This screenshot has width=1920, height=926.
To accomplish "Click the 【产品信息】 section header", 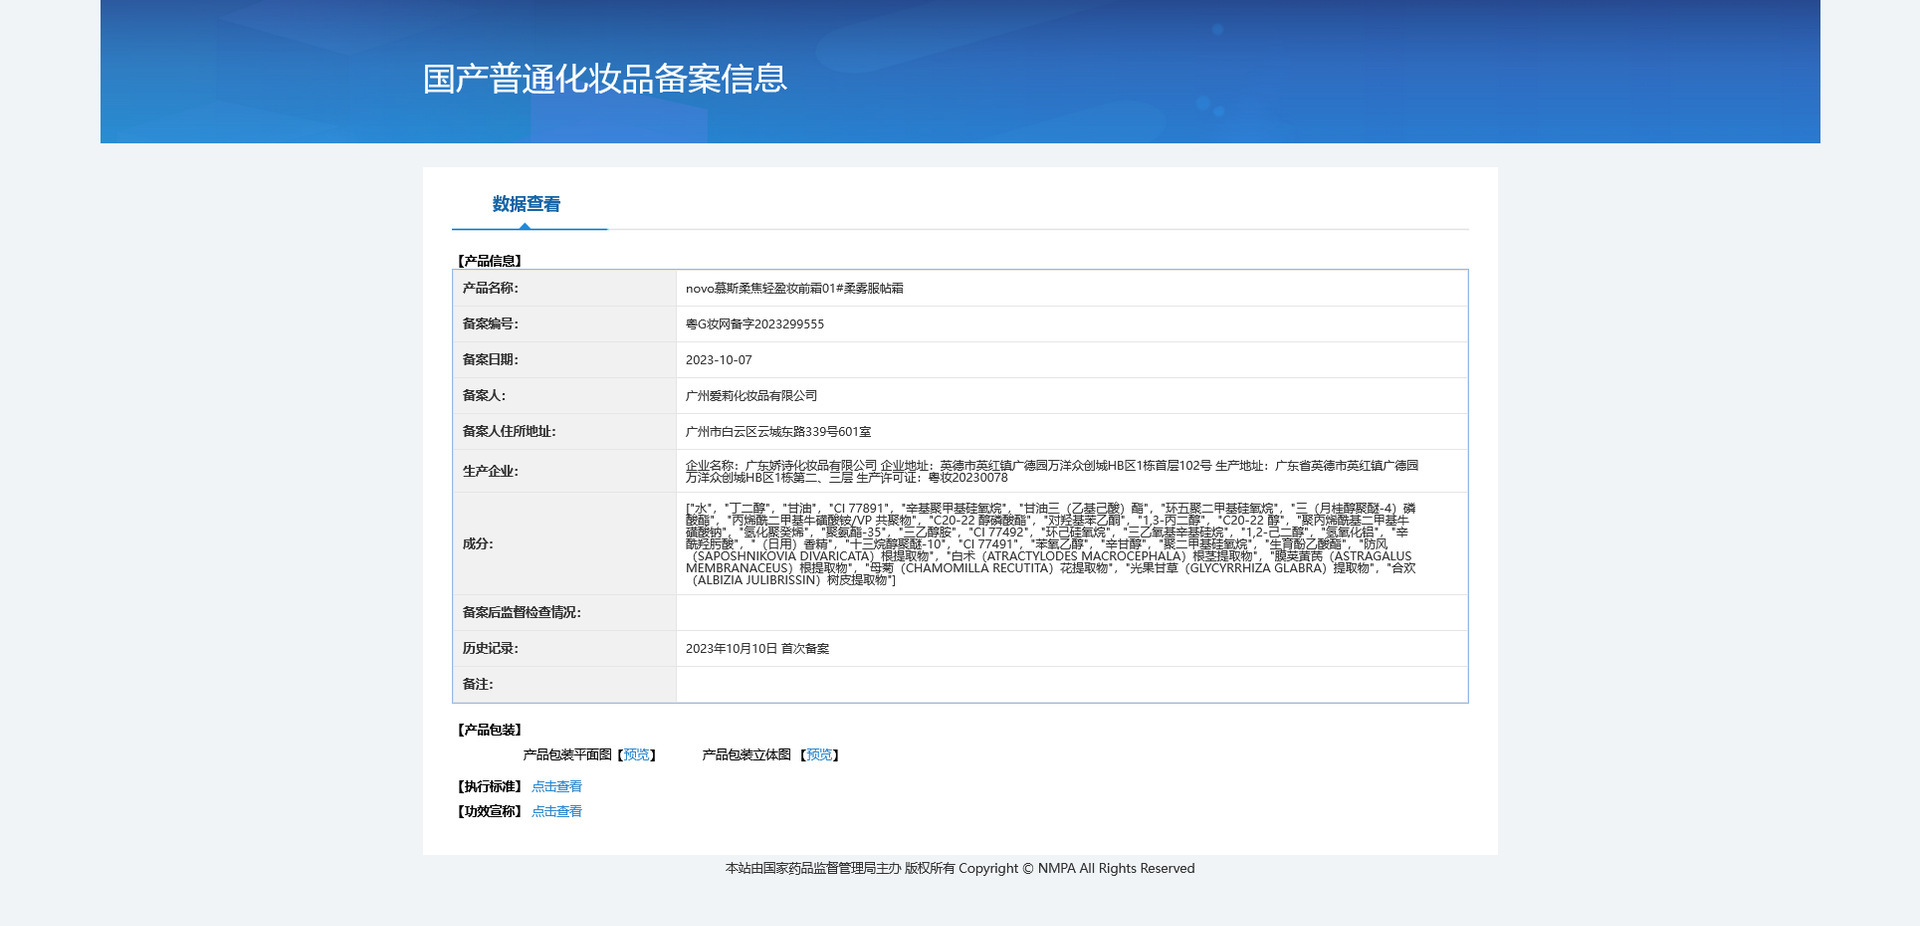I will 489,260.
